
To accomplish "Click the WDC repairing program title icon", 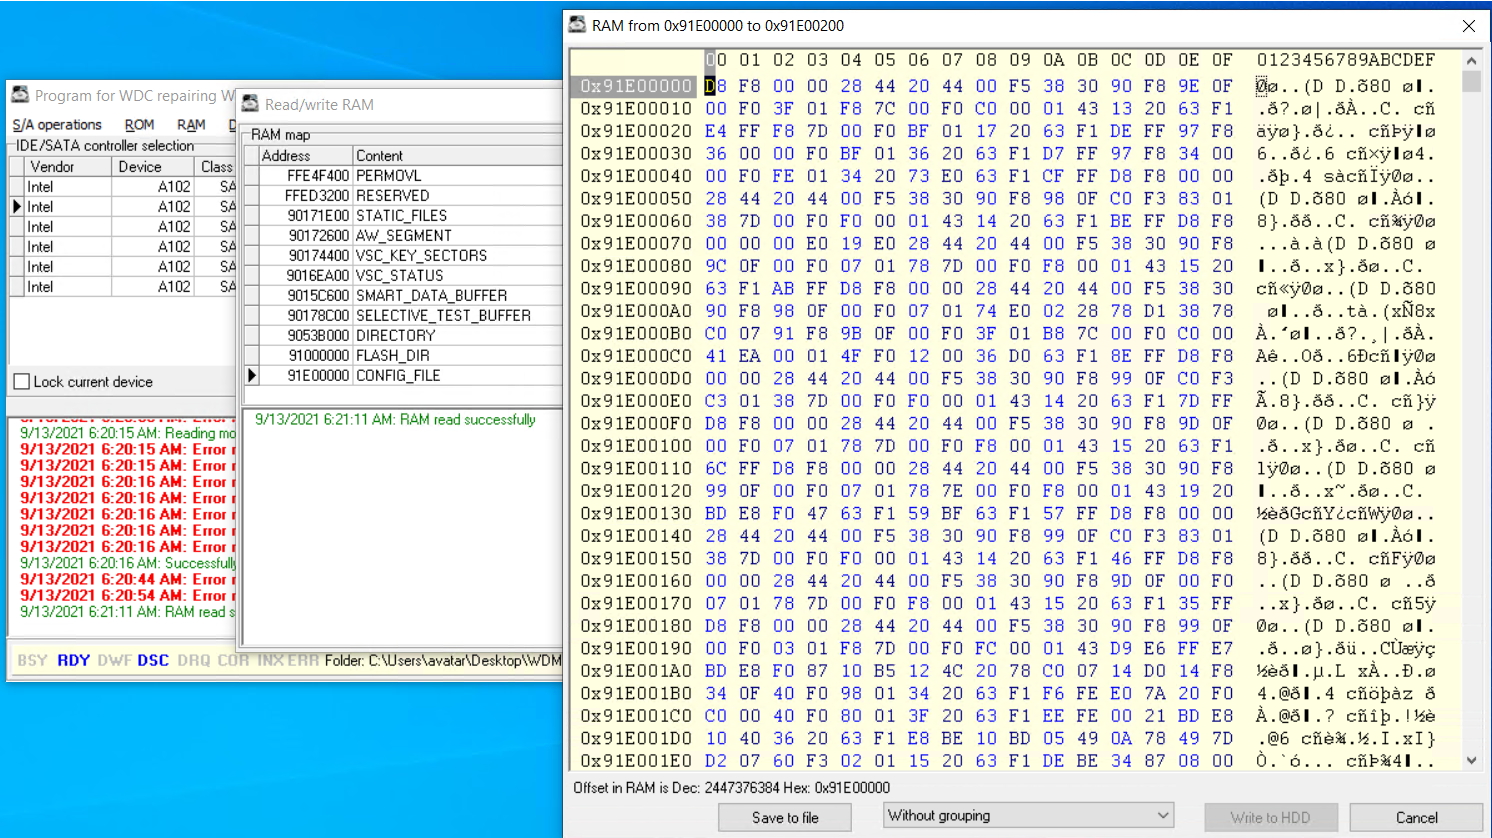I will click(x=20, y=95).
